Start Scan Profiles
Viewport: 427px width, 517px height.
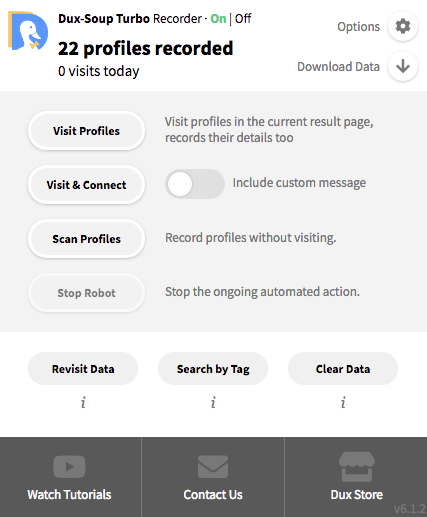click(x=86, y=239)
